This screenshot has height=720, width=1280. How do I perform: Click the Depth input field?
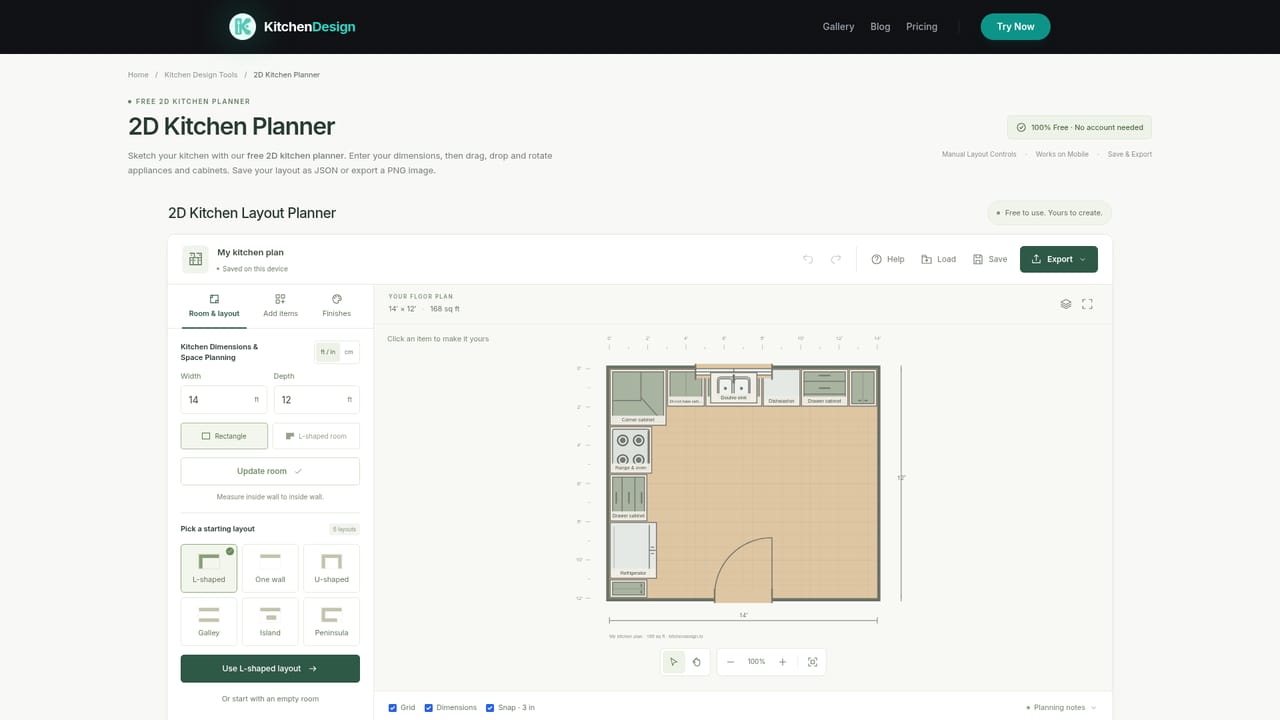(x=316, y=400)
